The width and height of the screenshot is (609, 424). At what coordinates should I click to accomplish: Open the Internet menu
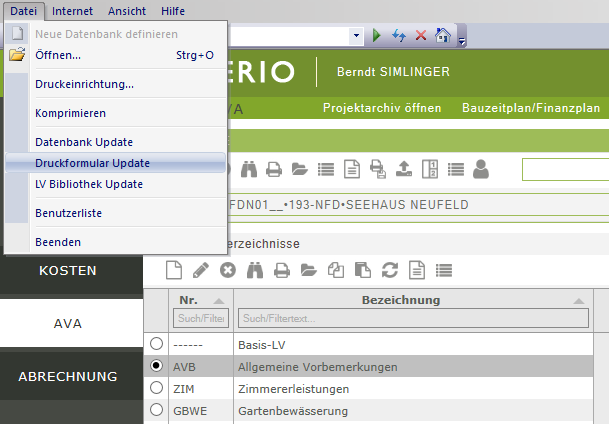72,11
